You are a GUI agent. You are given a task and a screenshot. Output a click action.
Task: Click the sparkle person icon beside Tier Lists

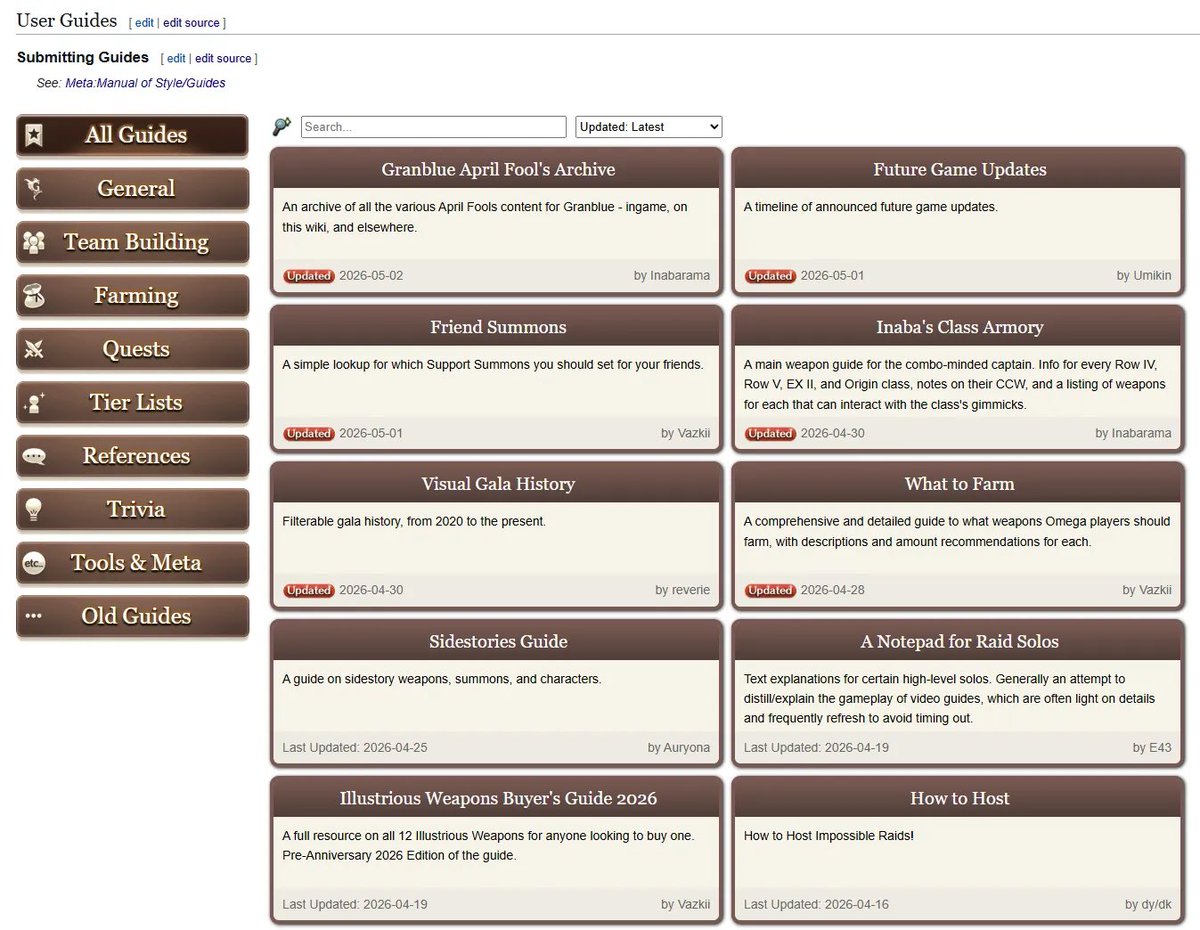[34, 402]
